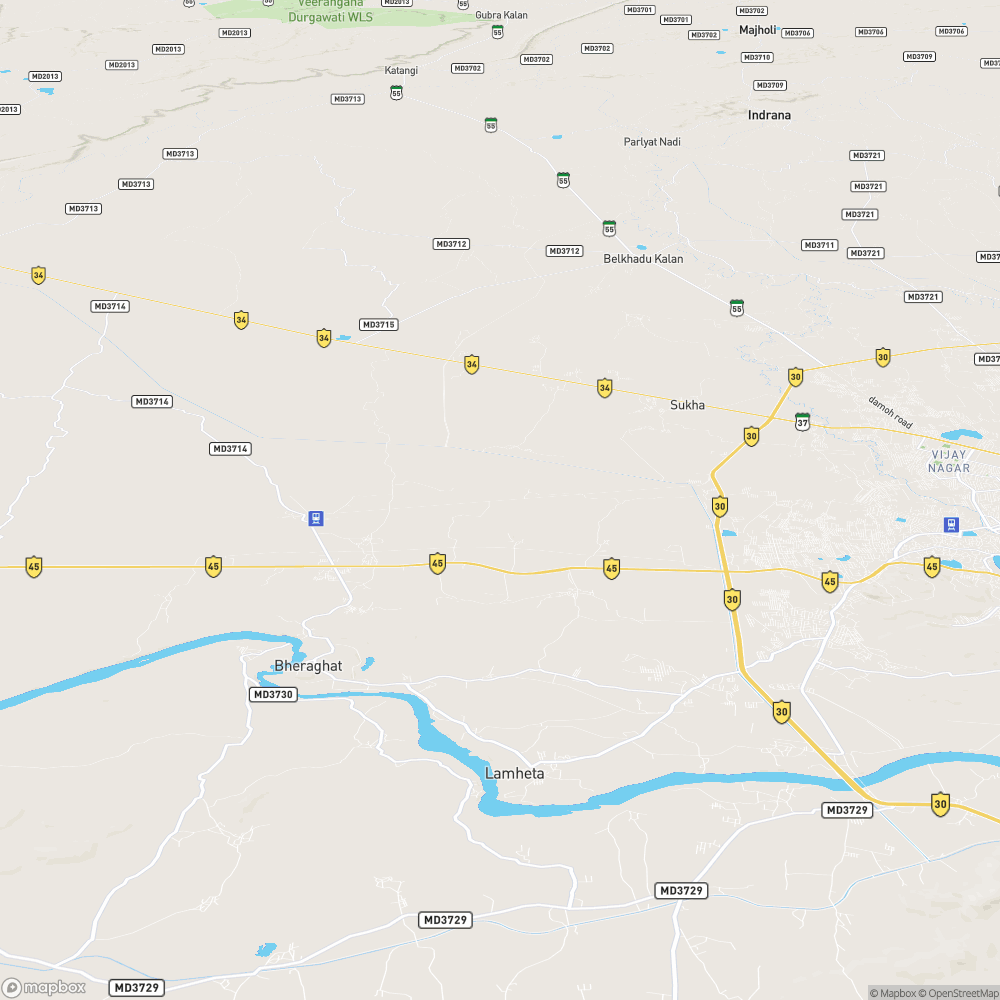Click the railway station icon below Vijay Nagar
This screenshot has height=1000, width=1000.
point(951,525)
